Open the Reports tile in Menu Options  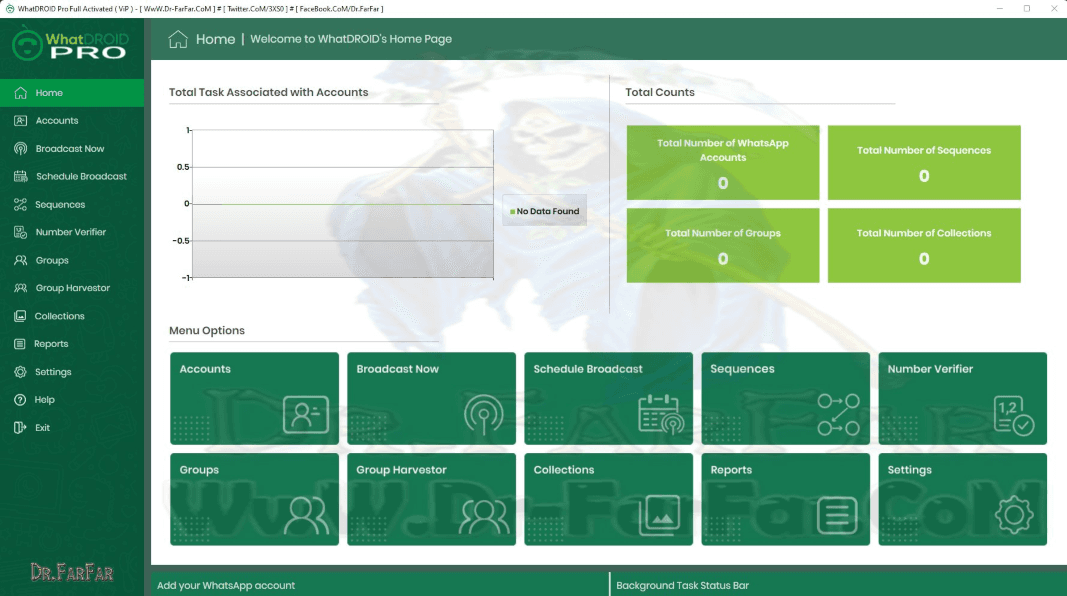click(x=785, y=499)
